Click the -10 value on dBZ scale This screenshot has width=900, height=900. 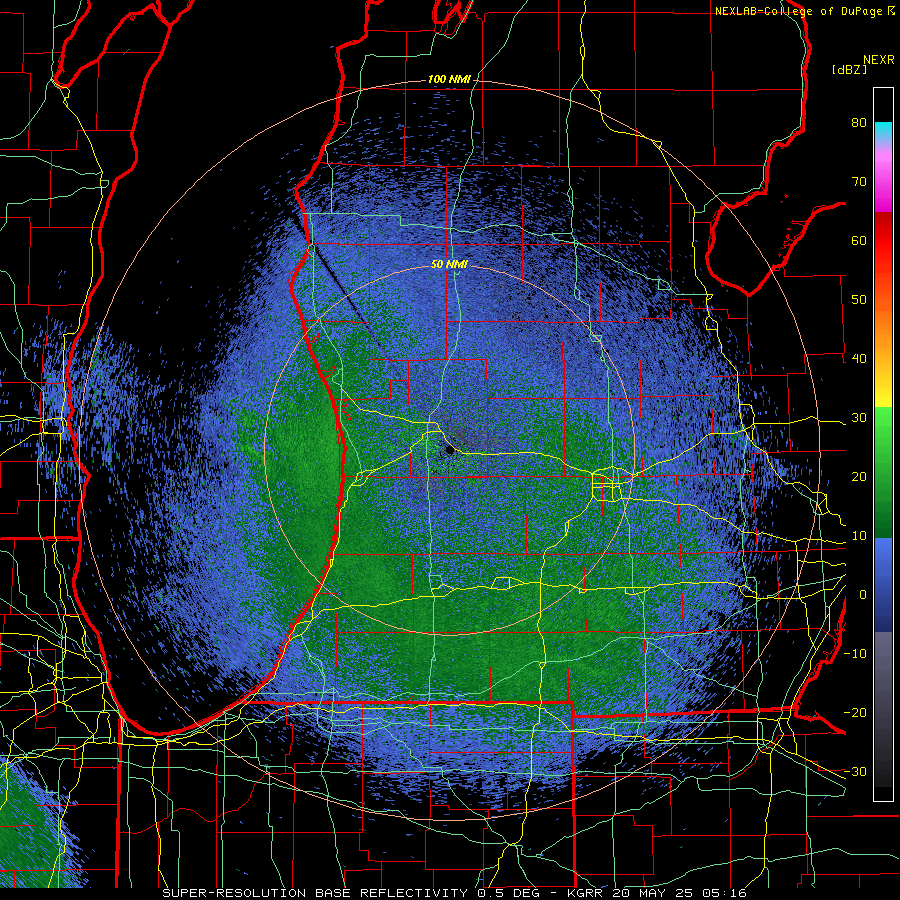point(855,654)
